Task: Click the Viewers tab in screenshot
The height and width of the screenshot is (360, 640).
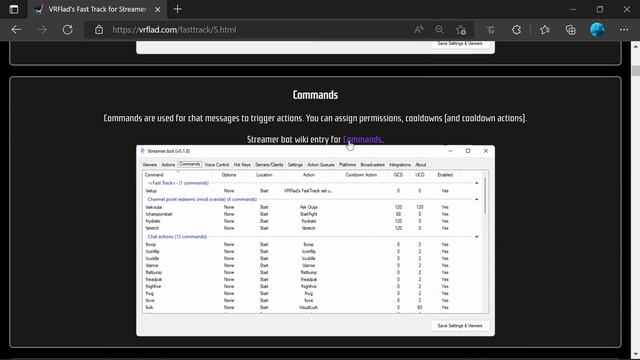Action: tap(150, 164)
